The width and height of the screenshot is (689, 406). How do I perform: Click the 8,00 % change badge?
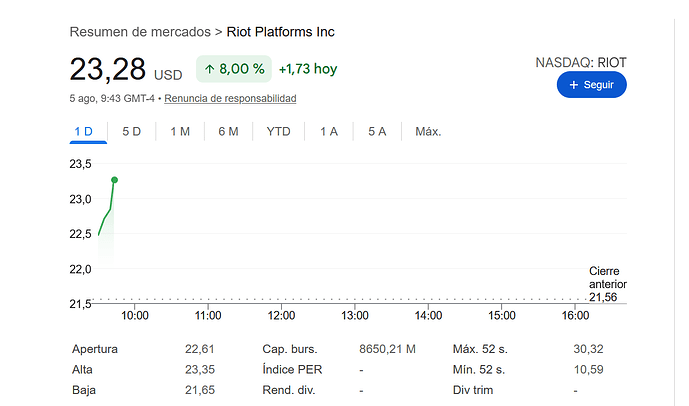click(234, 69)
